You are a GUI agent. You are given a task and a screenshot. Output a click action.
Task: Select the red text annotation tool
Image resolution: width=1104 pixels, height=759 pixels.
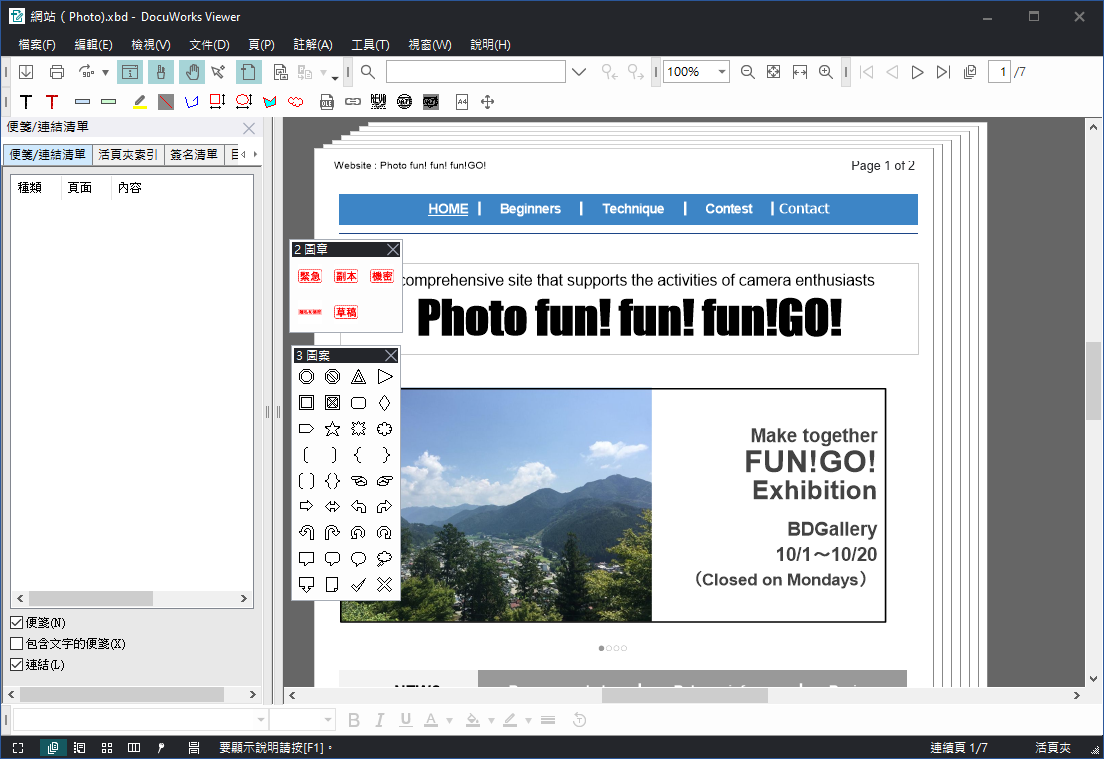pyautogui.click(x=51, y=102)
